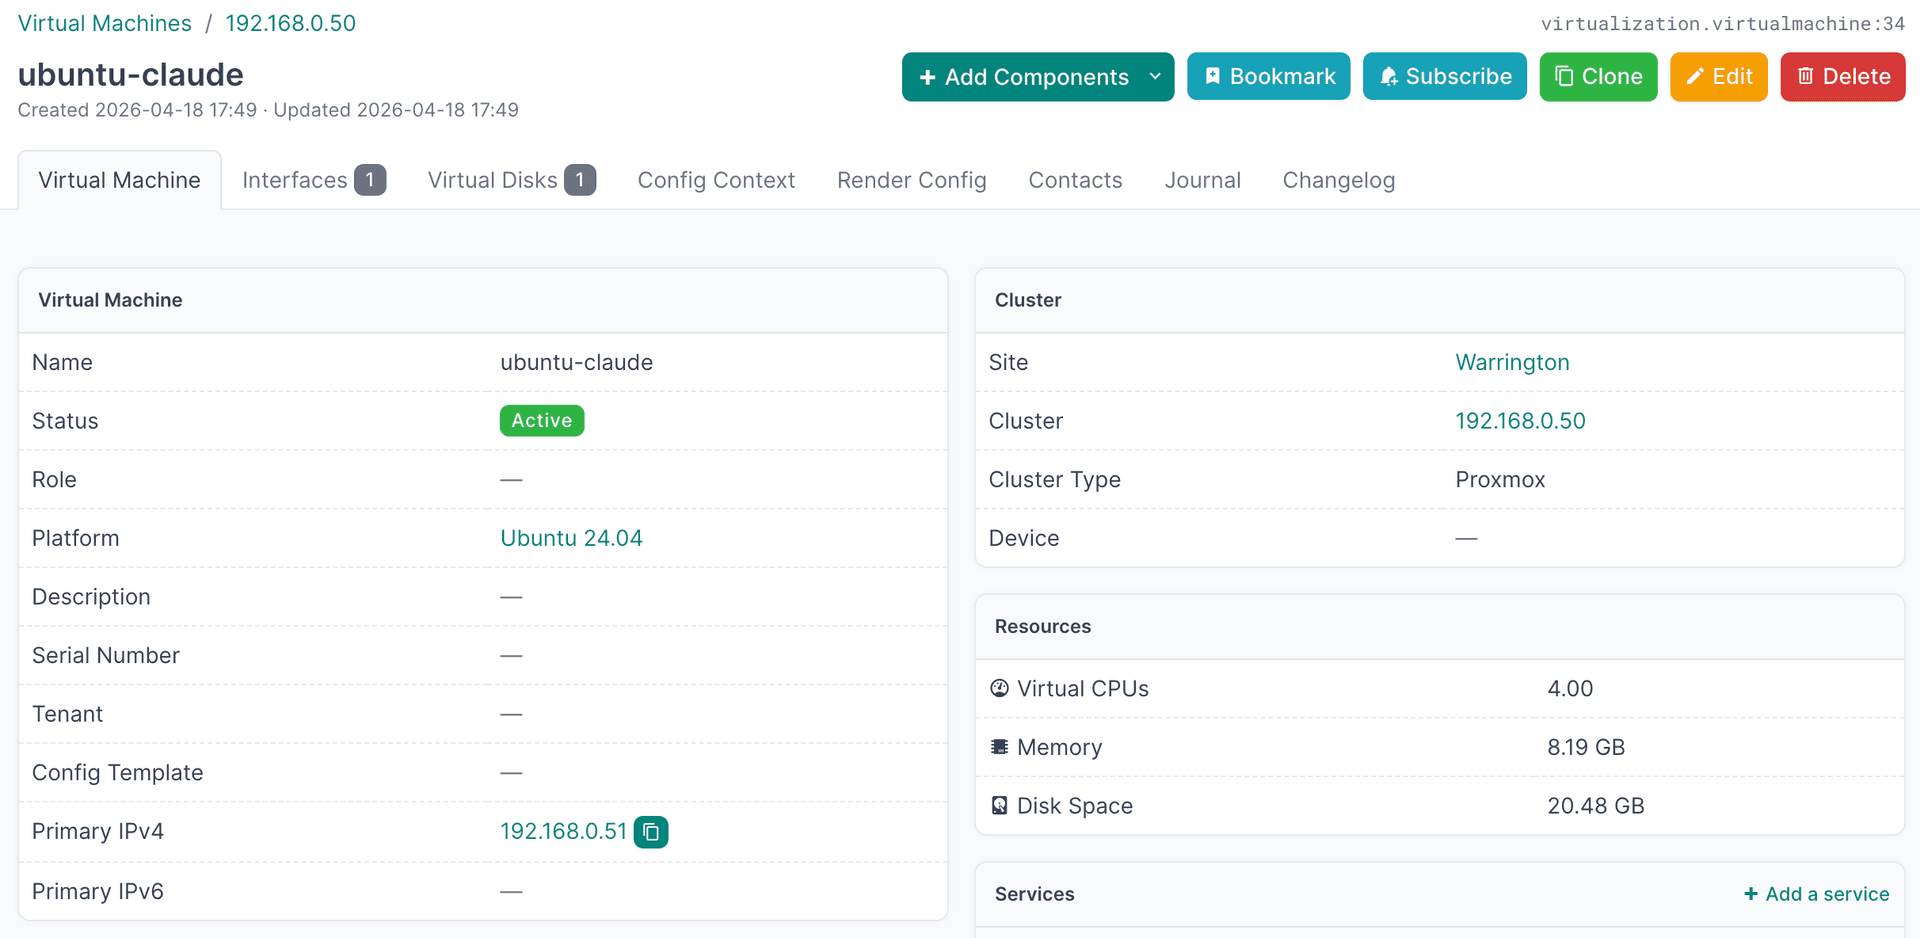Click the virtualization.virtualmachine:34 identifier

coord(1722,24)
